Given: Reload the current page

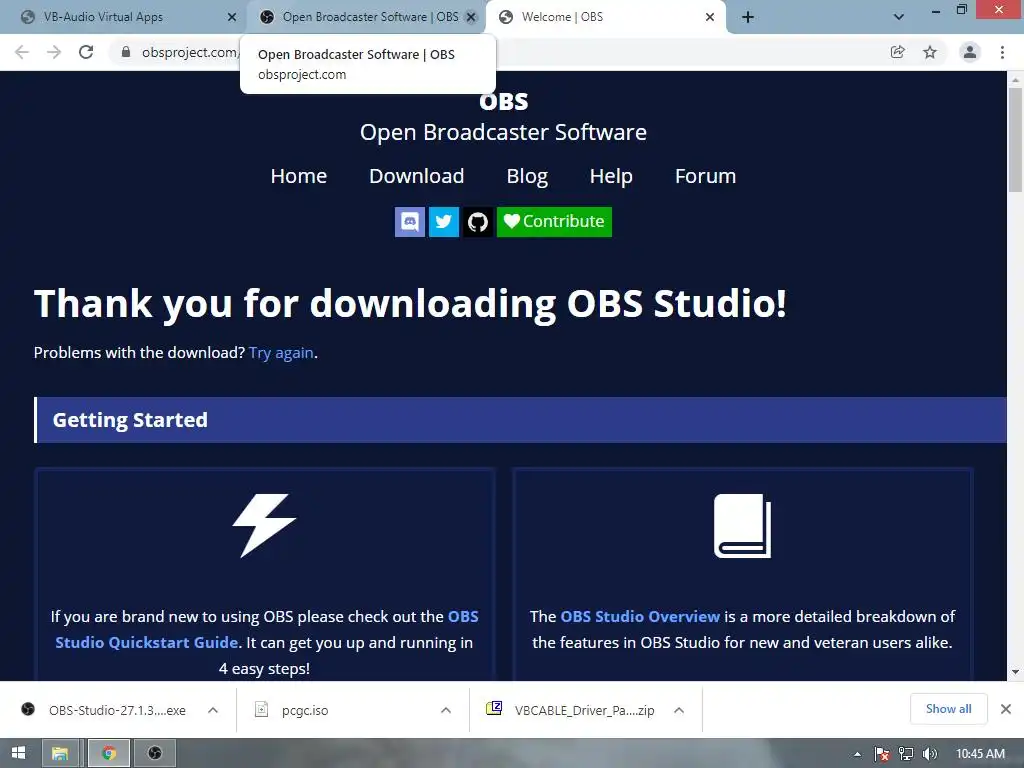Looking at the screenshot, I should click(x=86, y=52).
